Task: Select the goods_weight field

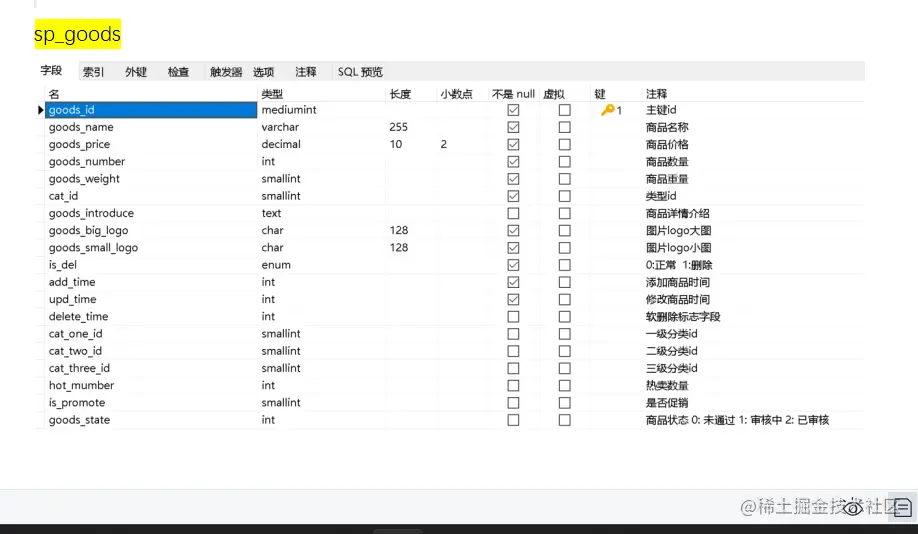Action: [x=84, y=179]
